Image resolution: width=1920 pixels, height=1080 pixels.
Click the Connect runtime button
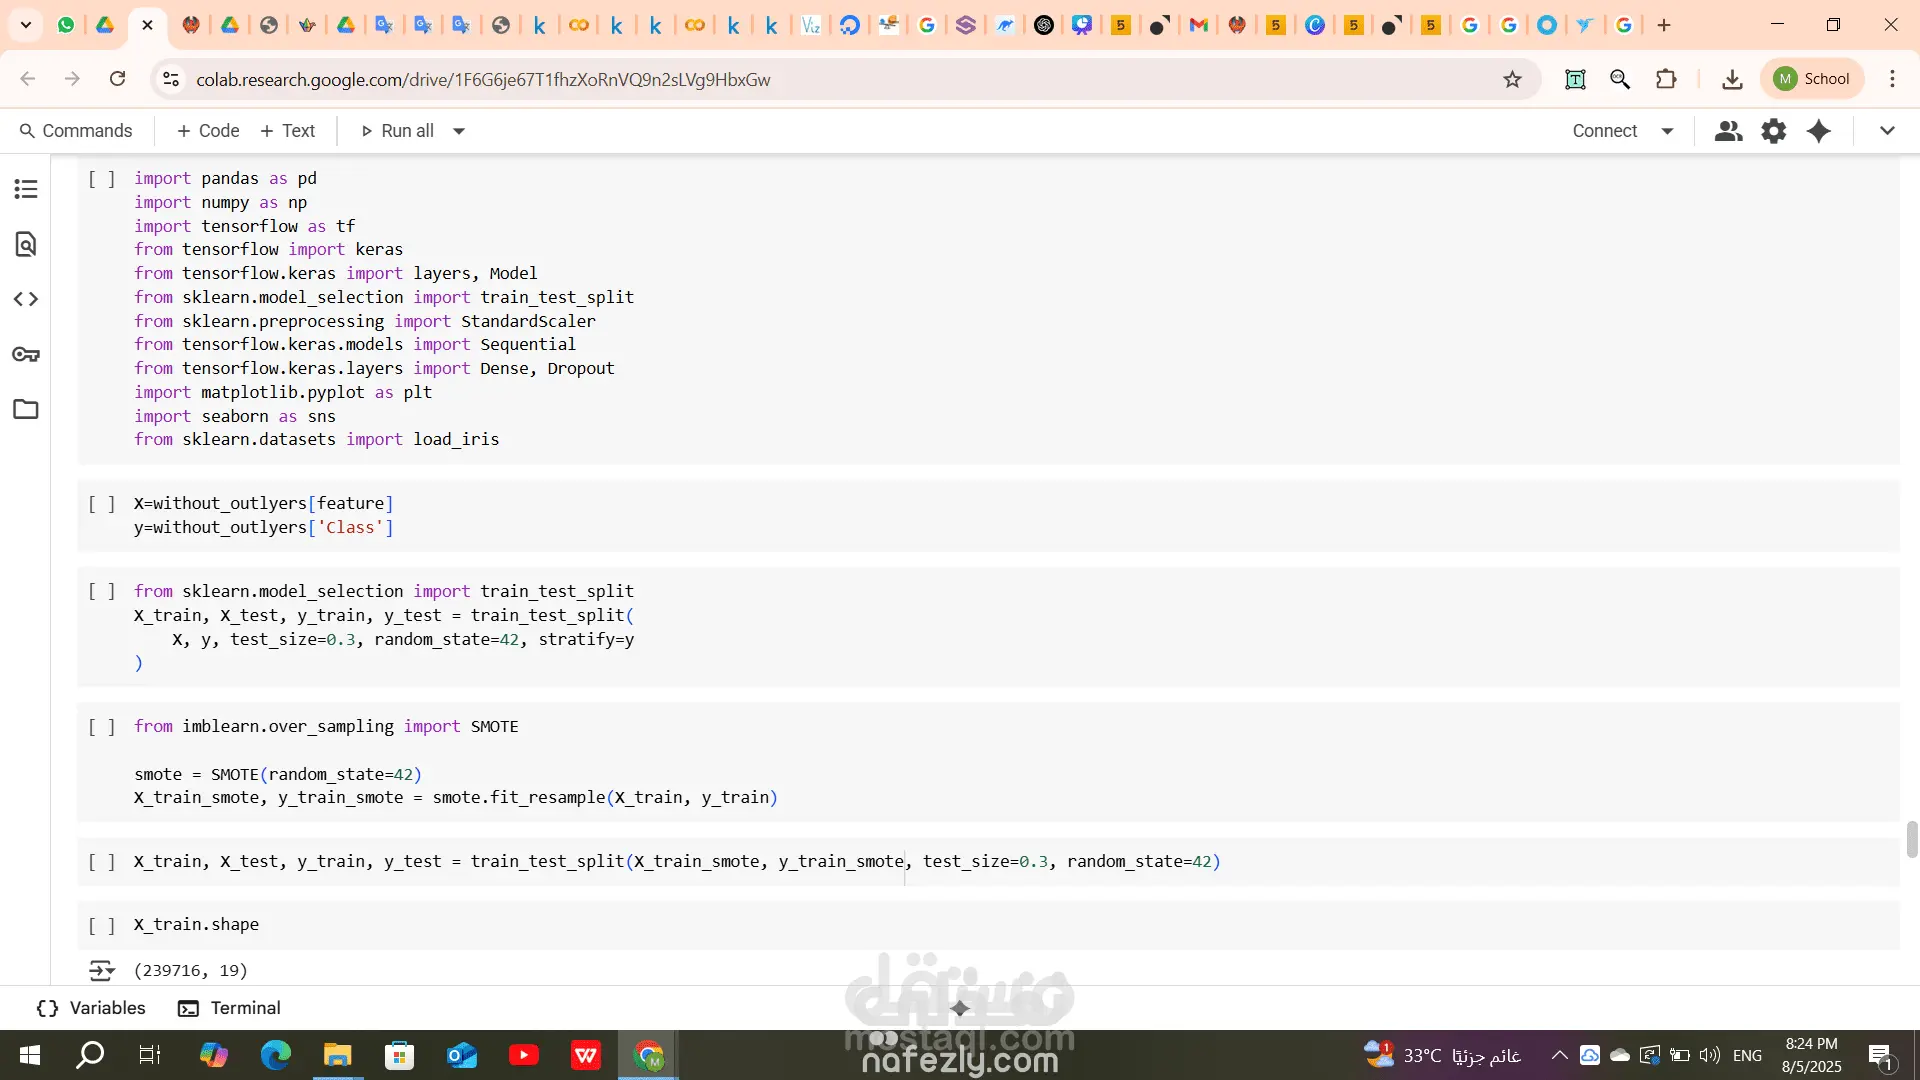[x=1604, y=131]
